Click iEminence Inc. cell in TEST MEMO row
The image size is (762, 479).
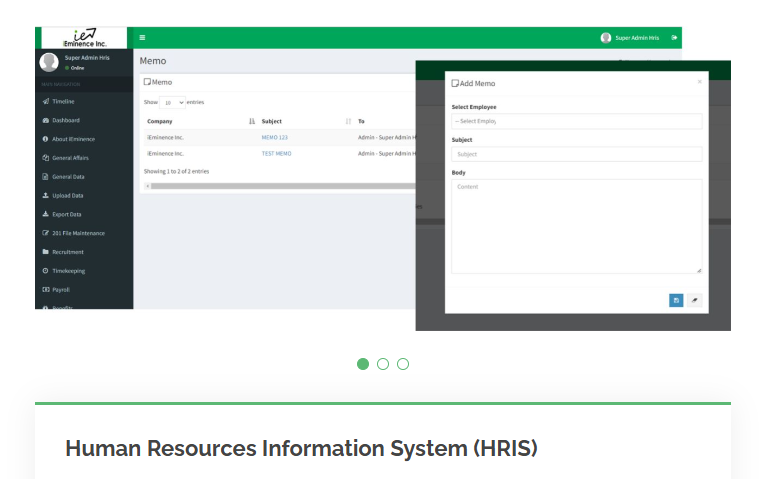click(x=165, y=154)
